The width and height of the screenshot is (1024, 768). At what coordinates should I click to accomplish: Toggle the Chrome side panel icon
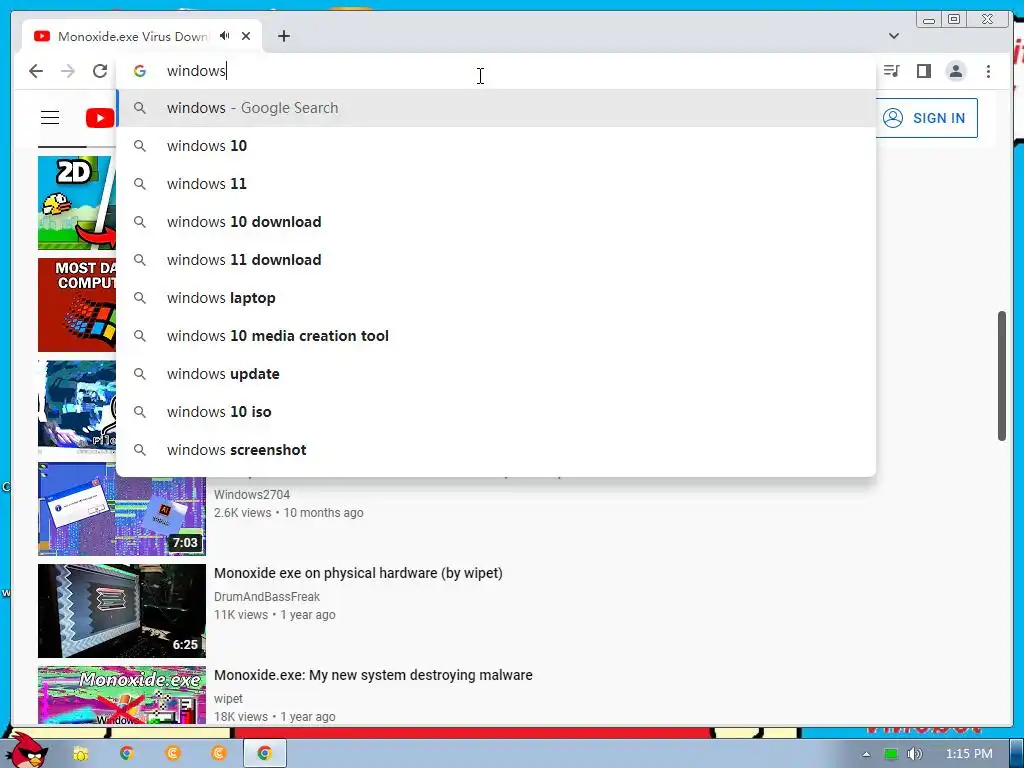pyautogui.click(x=923, y=71)
